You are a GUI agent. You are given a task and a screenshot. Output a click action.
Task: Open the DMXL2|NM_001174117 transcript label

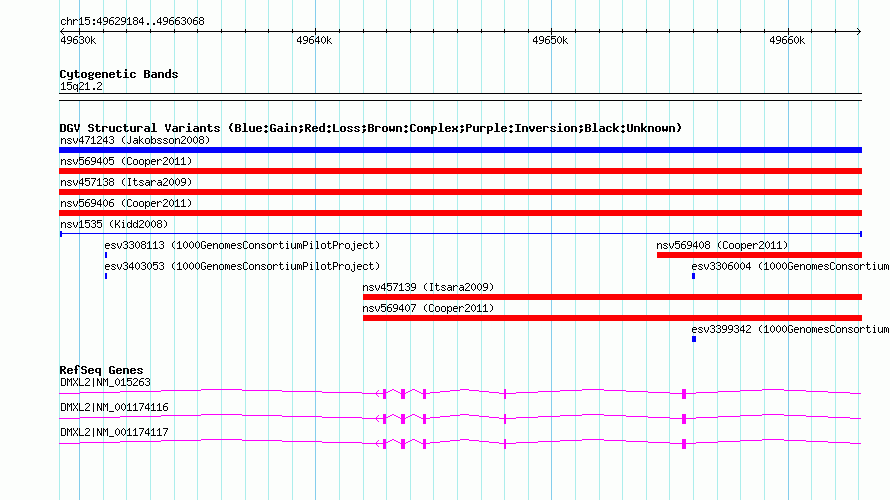coord(114,432)
